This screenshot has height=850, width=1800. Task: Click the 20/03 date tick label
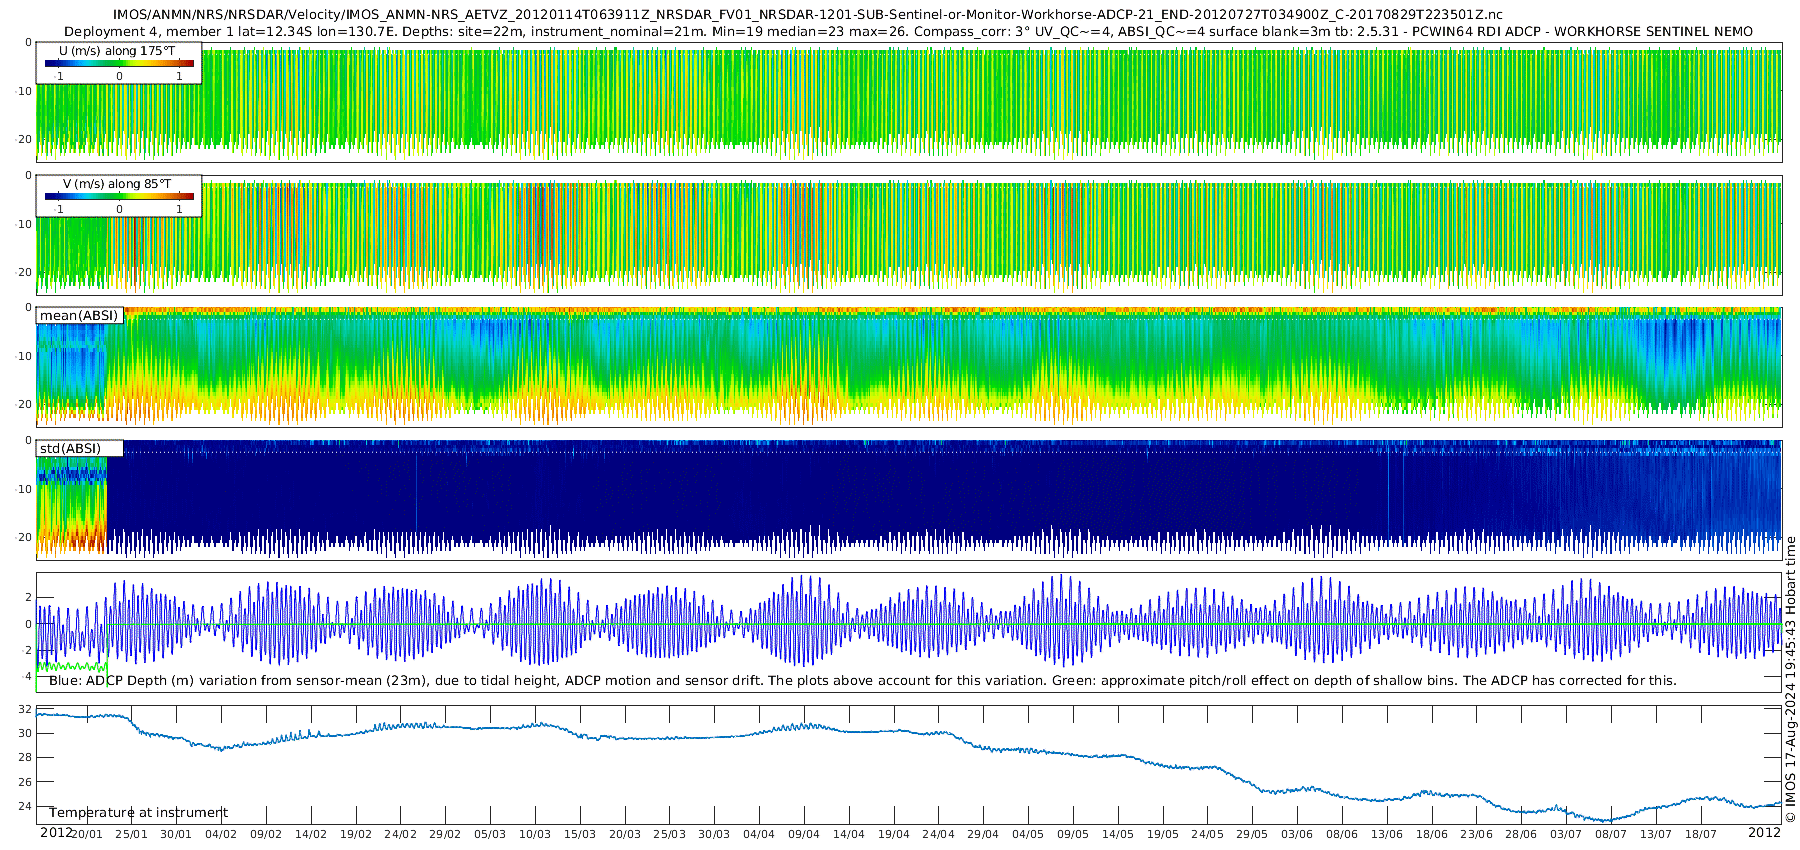(625, 834)
